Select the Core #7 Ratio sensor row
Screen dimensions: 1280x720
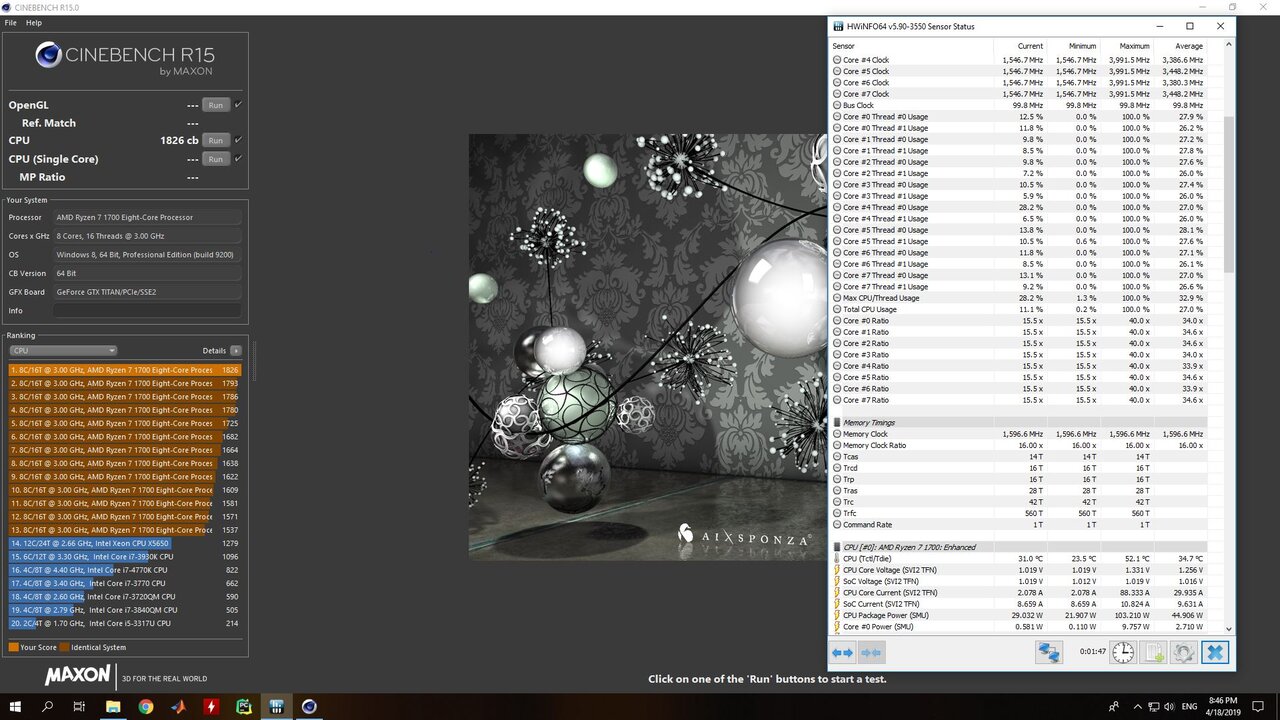[1018, 400]
